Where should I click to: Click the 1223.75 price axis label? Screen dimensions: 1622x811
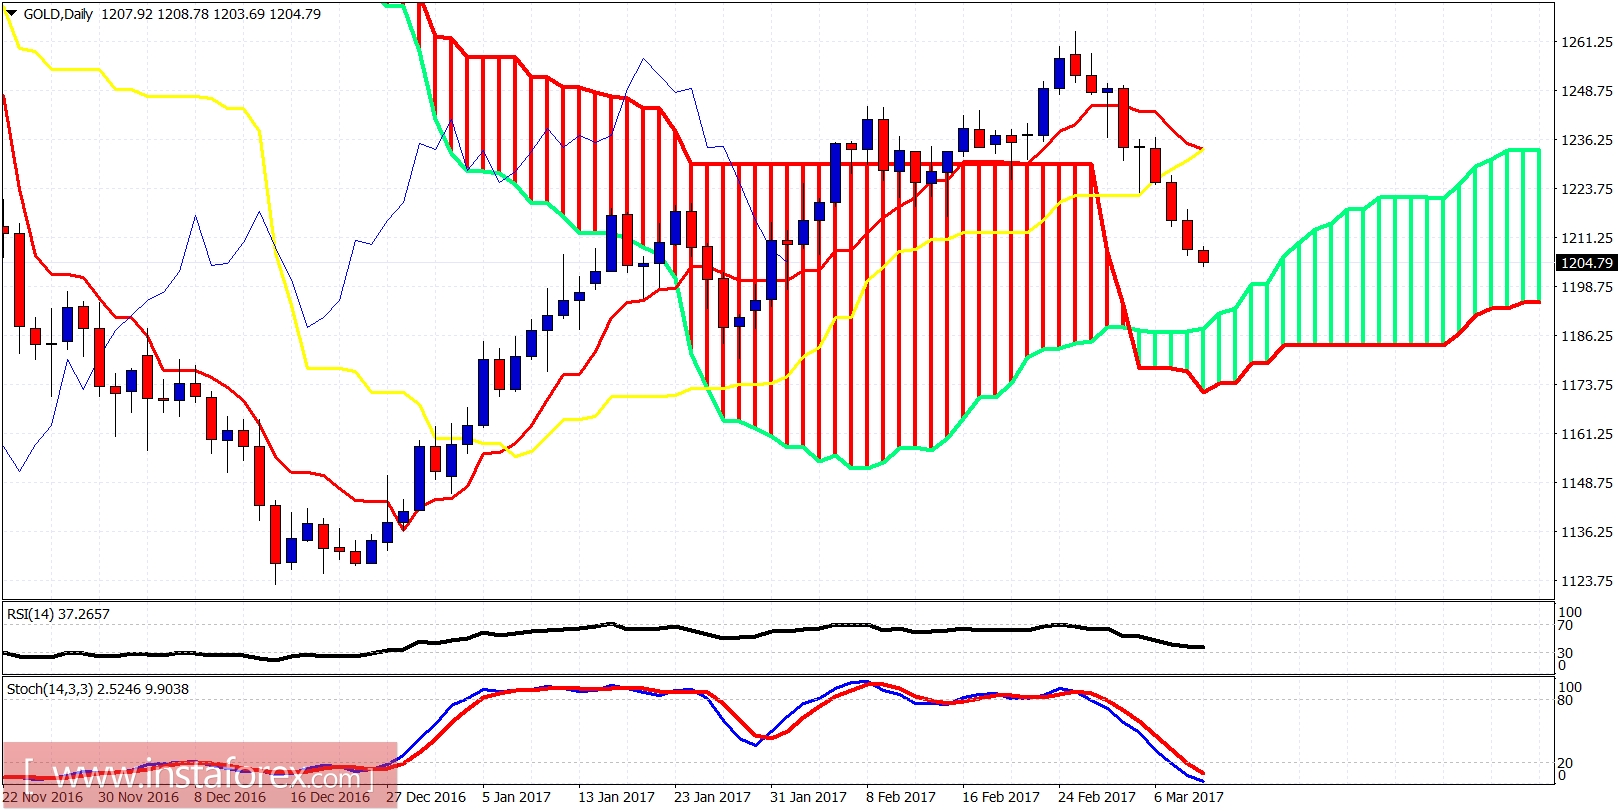(x=1587, y=189)
